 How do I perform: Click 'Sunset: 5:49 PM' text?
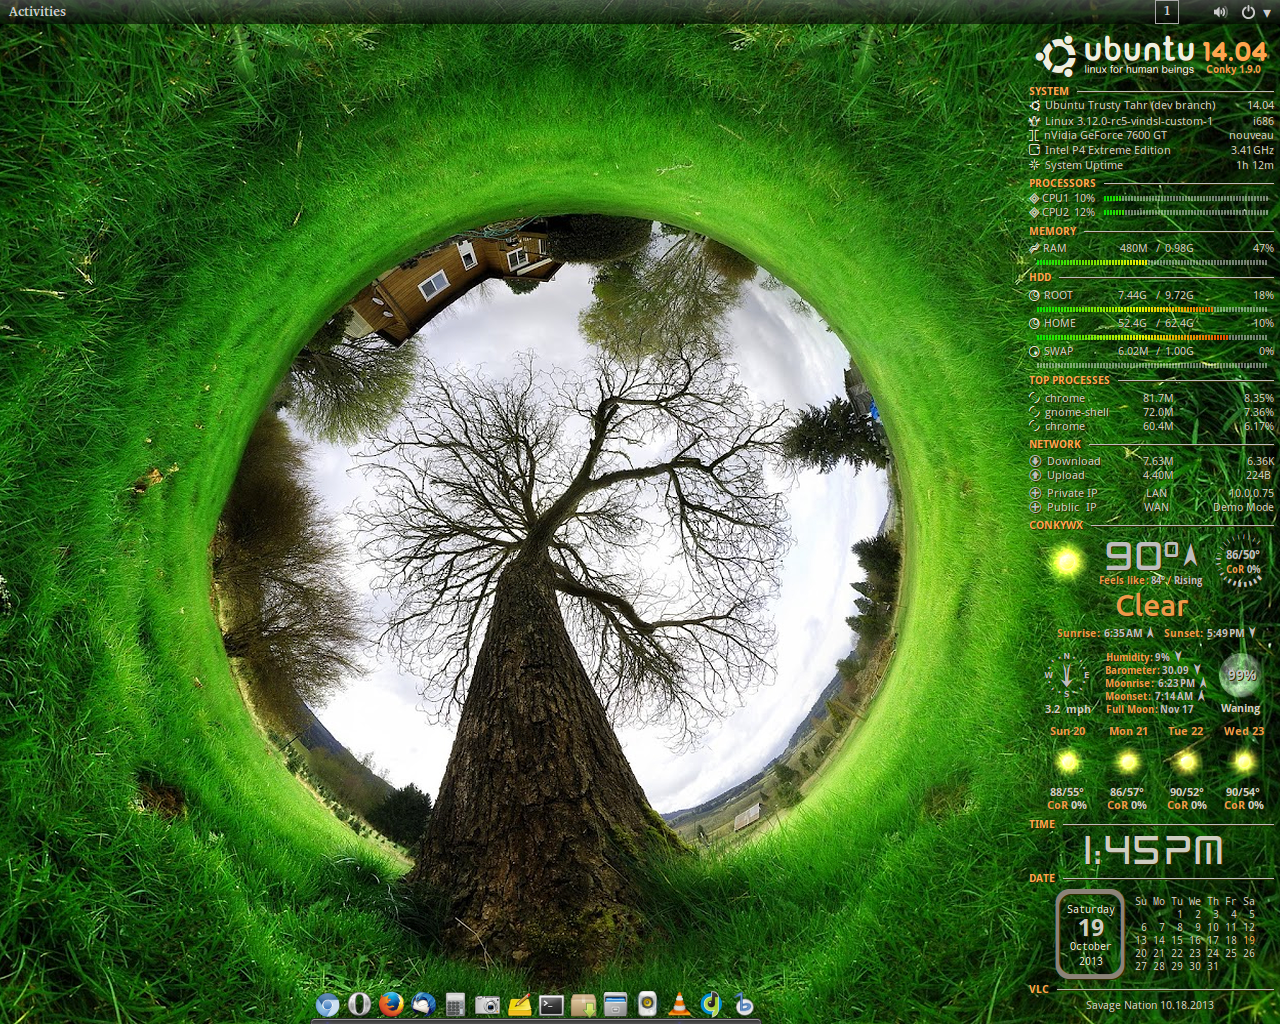[1204, 633]
